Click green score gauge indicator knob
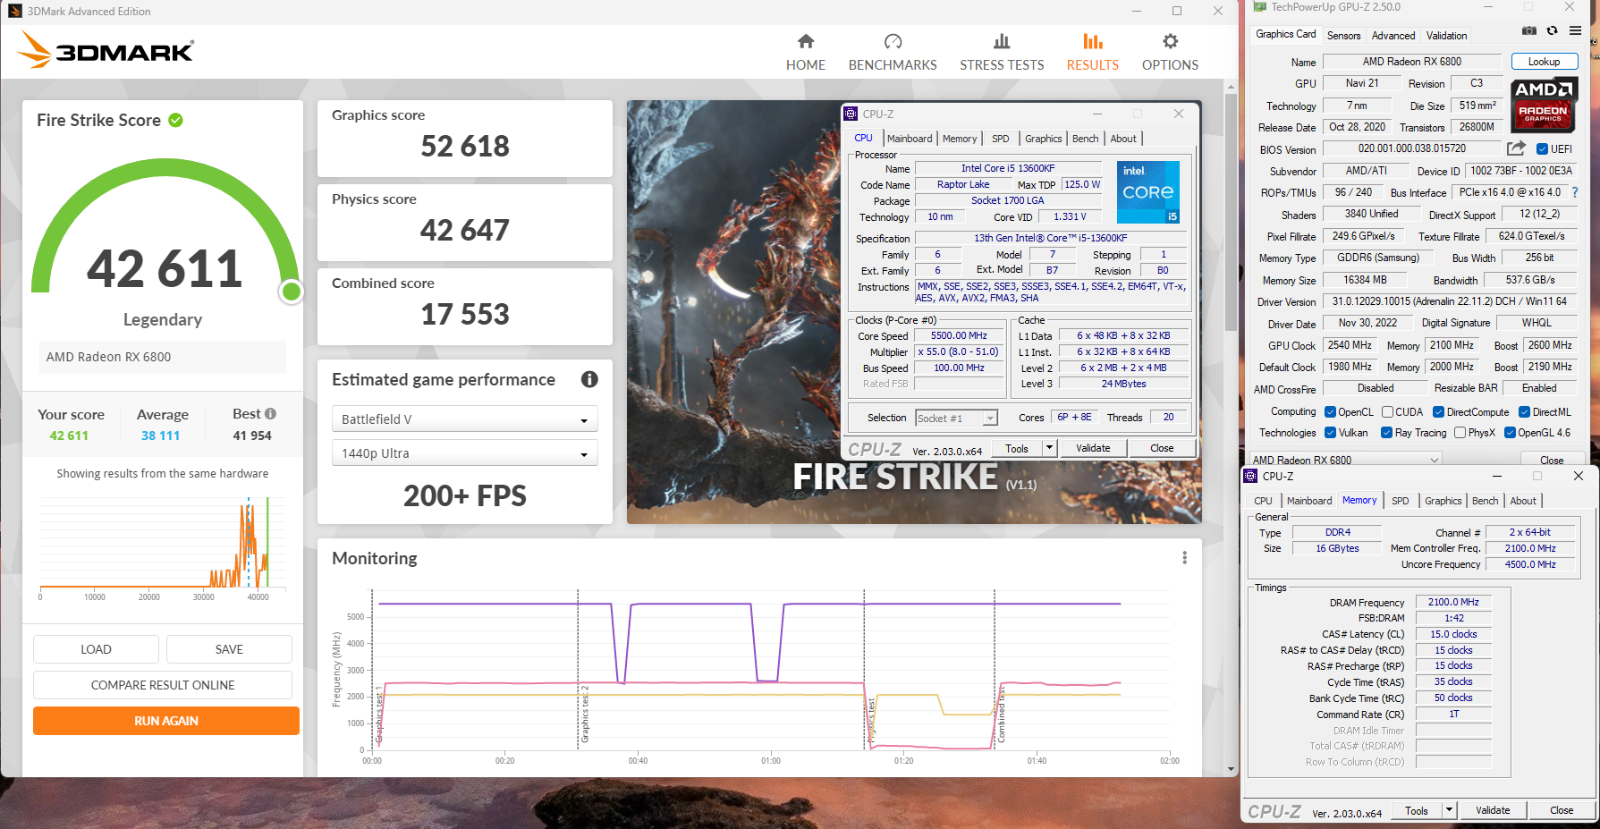Screen dimensions: 1600x829 coord(291,291)
